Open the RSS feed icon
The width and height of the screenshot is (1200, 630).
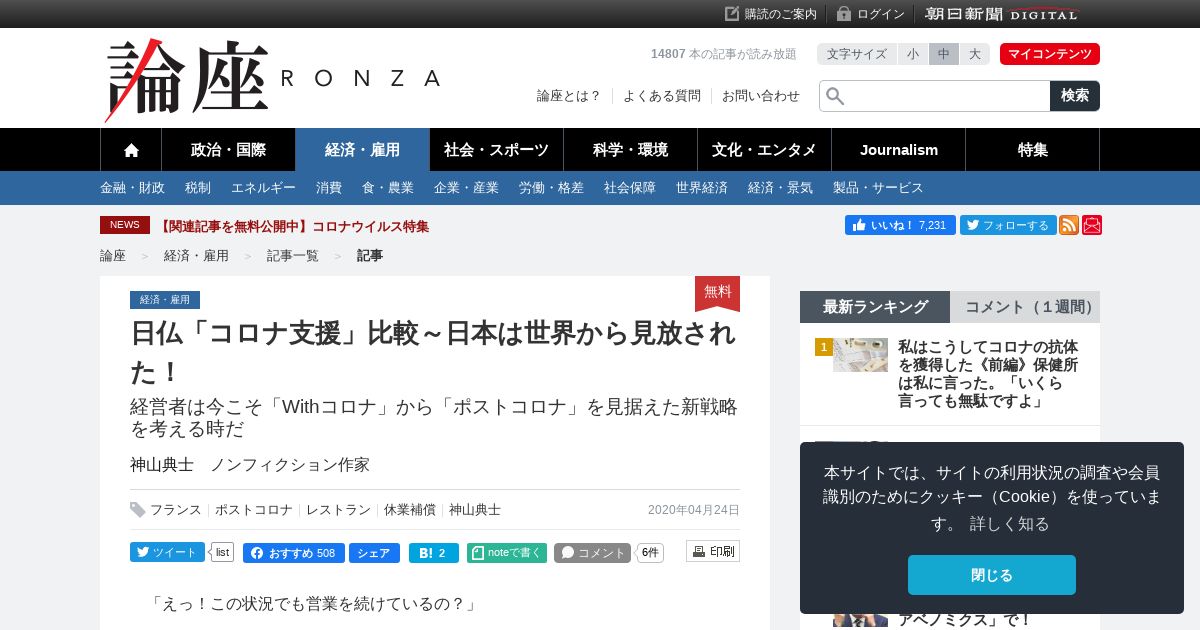1069,225
